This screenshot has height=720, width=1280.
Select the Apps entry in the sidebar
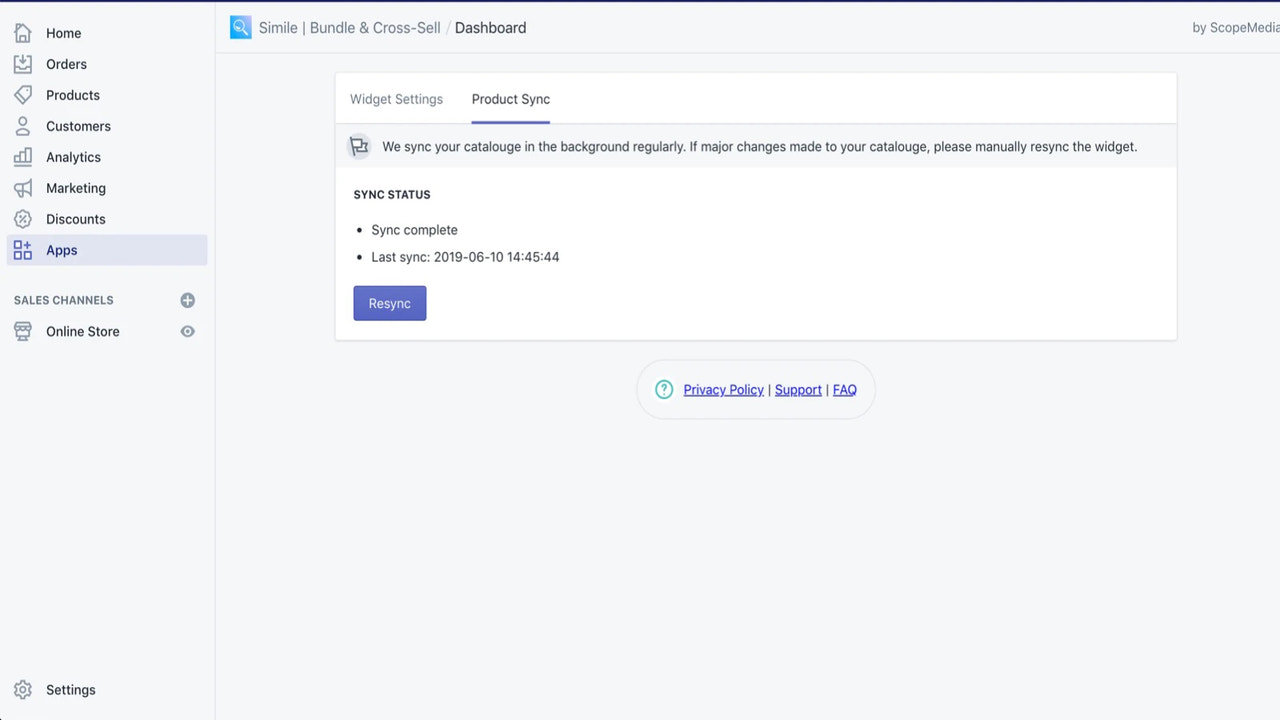coord(61,250)
